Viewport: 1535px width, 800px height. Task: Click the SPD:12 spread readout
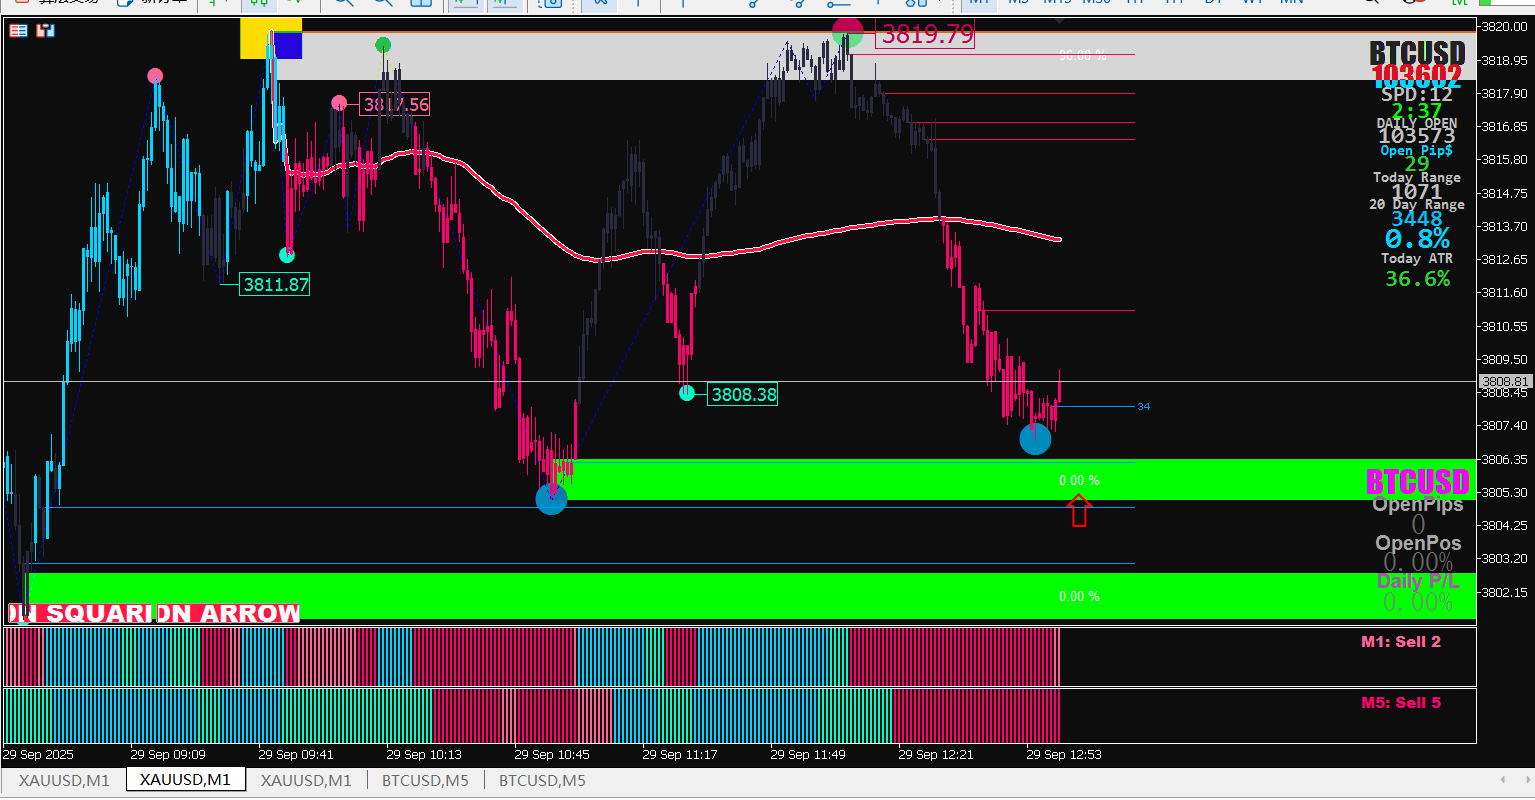pos(1417,95)
